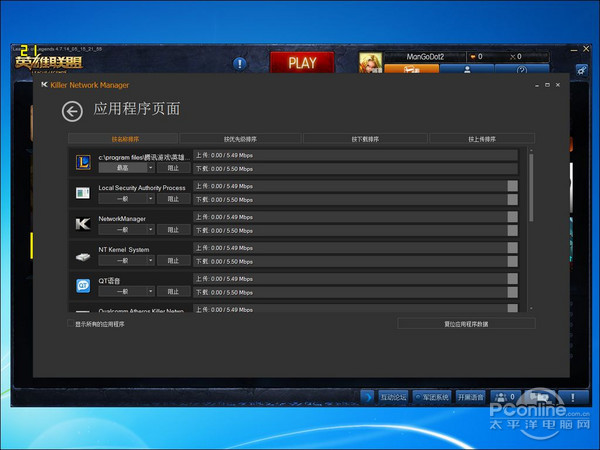
Task: Click the blue chevron arrow in LoL bottom bar
Action: pos(367,397)
